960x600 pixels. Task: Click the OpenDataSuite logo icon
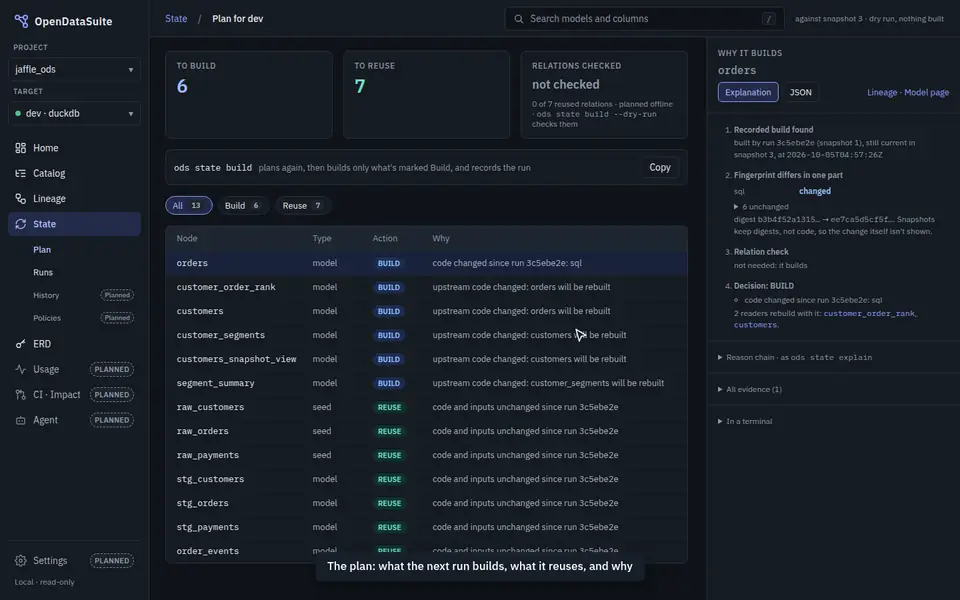click(21, 21)
